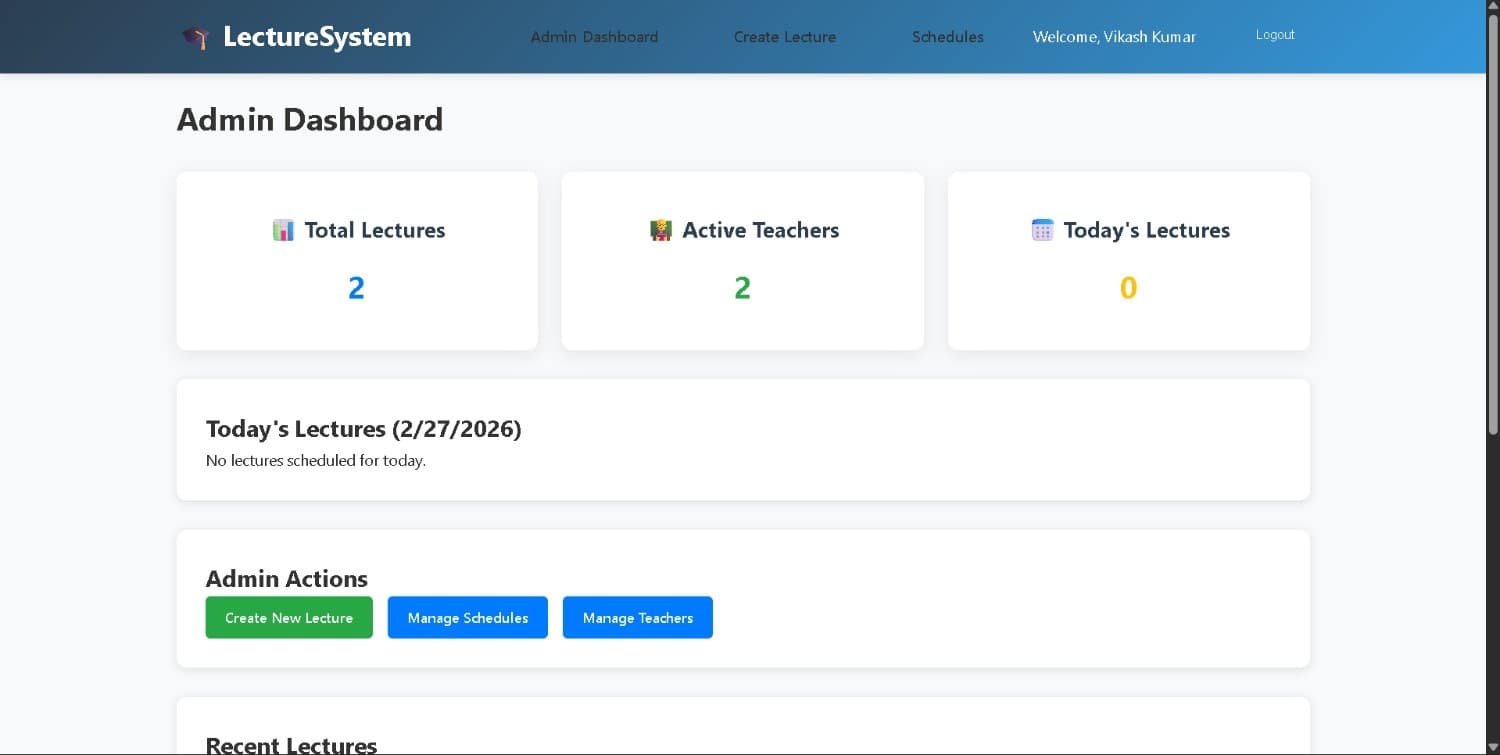This screenshot has height=755, width=1500.
Task: Click the teacher icon beside Active Teachers
Action: pyautogui.click(x=660, y=230)
